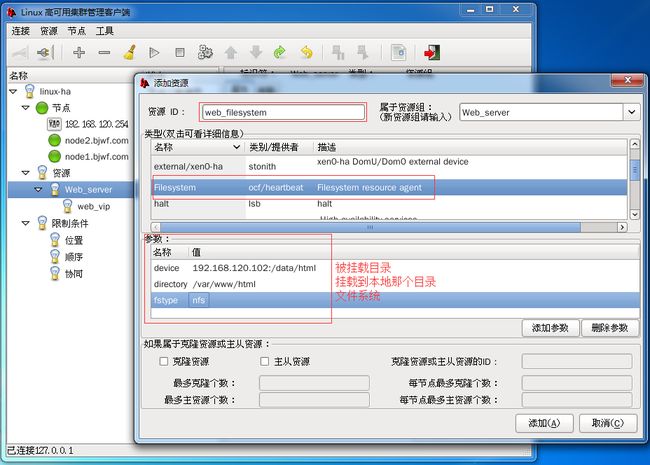Click the horizontal scrollbar left arrow
The width and height of the screenshot is (650, 465).
[156, 227]
